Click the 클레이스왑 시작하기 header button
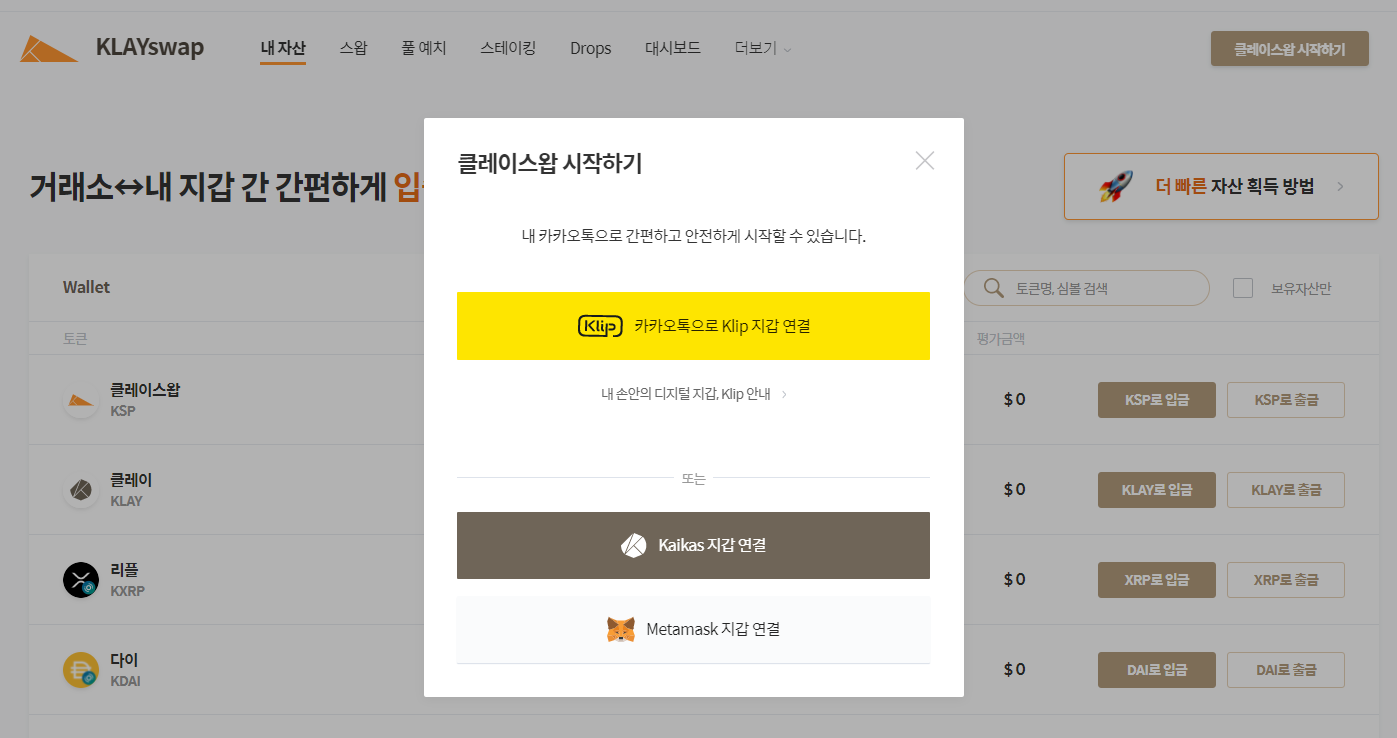The width and height of the screenshot is (1397, 738). pyautogui.click(x=1289, y=48)
